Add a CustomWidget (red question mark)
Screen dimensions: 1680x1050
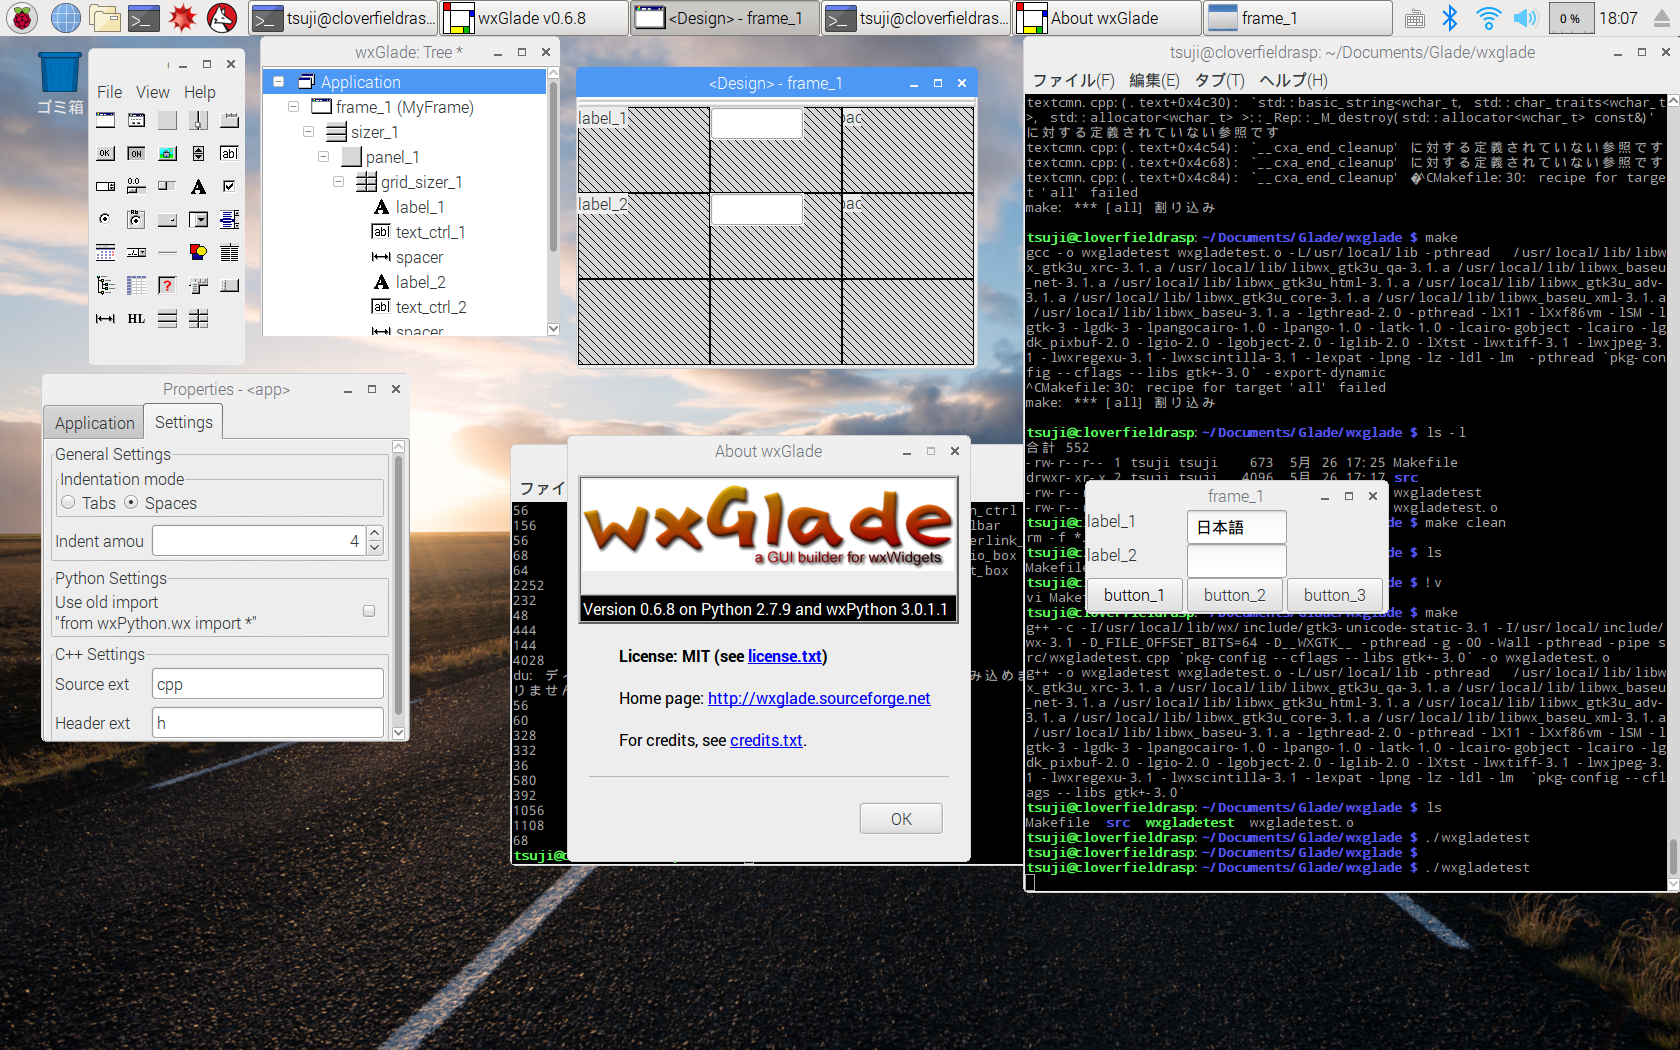pyautogui.click(x=167, y=286)
